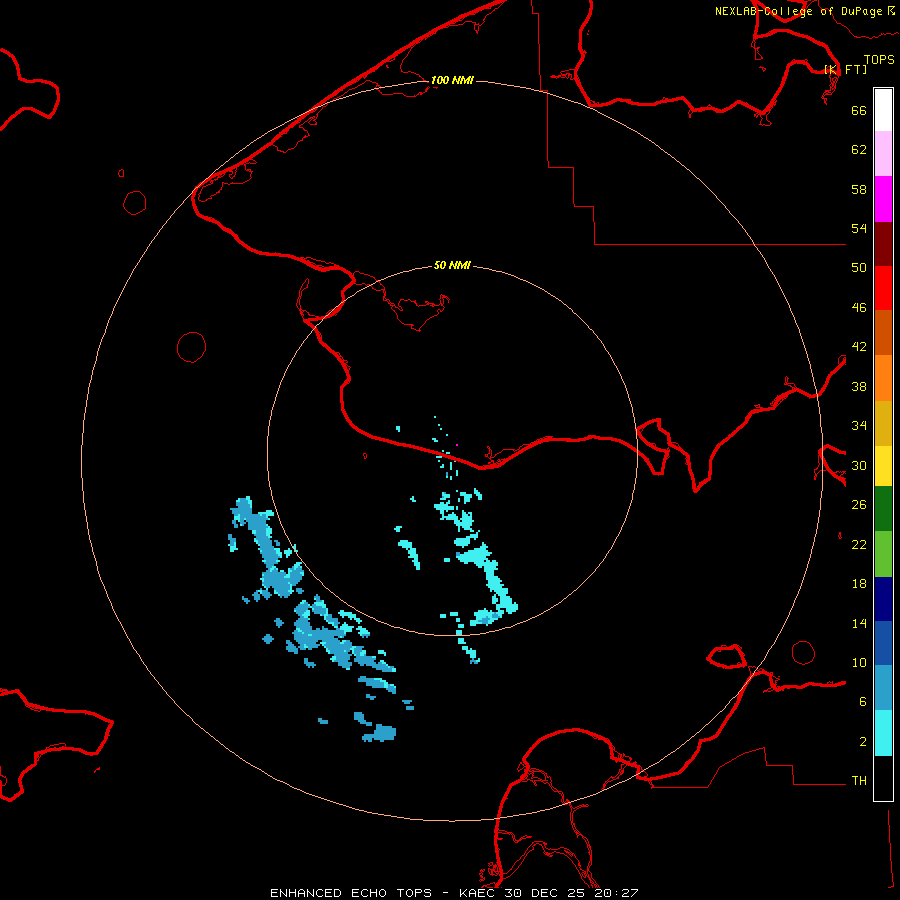
Task: Click legend value 54
Action: (859, 228)
